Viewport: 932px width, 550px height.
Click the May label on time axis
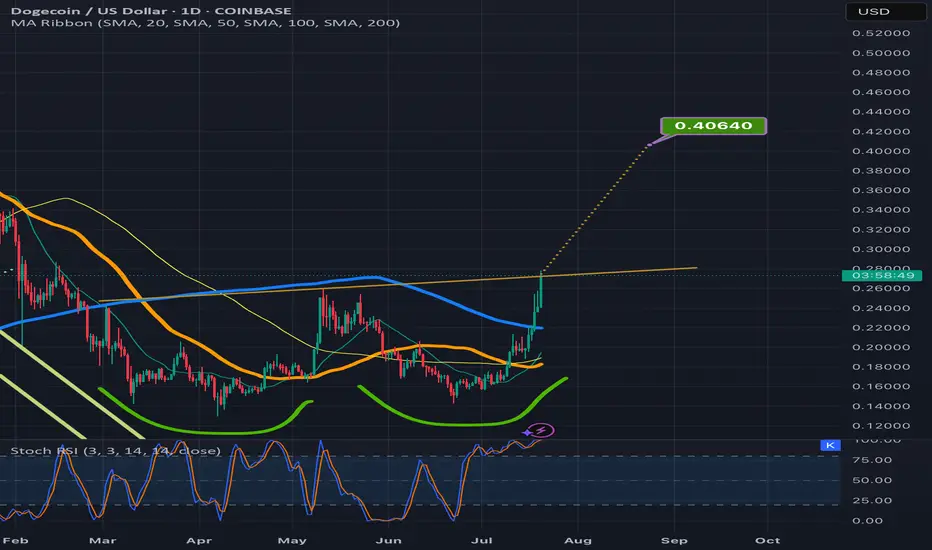pyautogui.click(x=292, y=540)
